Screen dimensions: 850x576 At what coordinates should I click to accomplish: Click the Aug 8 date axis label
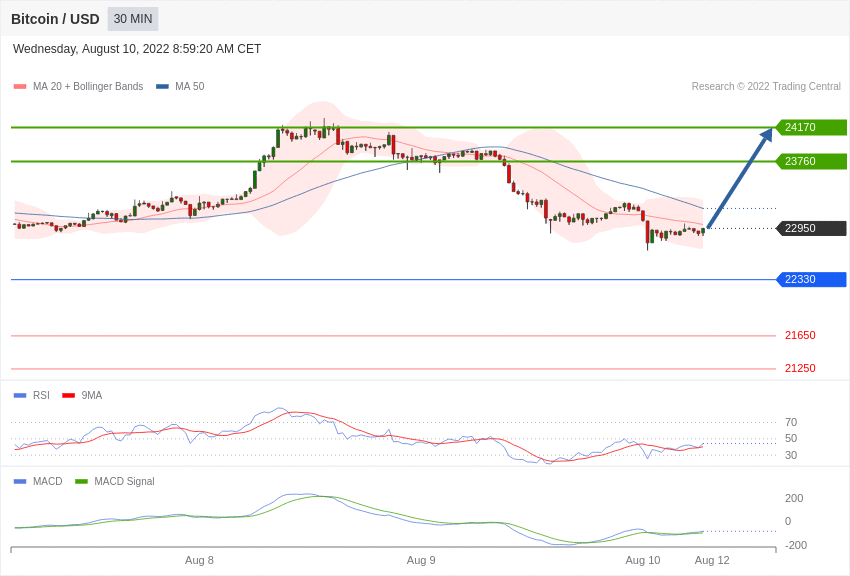tap(199, 560)
